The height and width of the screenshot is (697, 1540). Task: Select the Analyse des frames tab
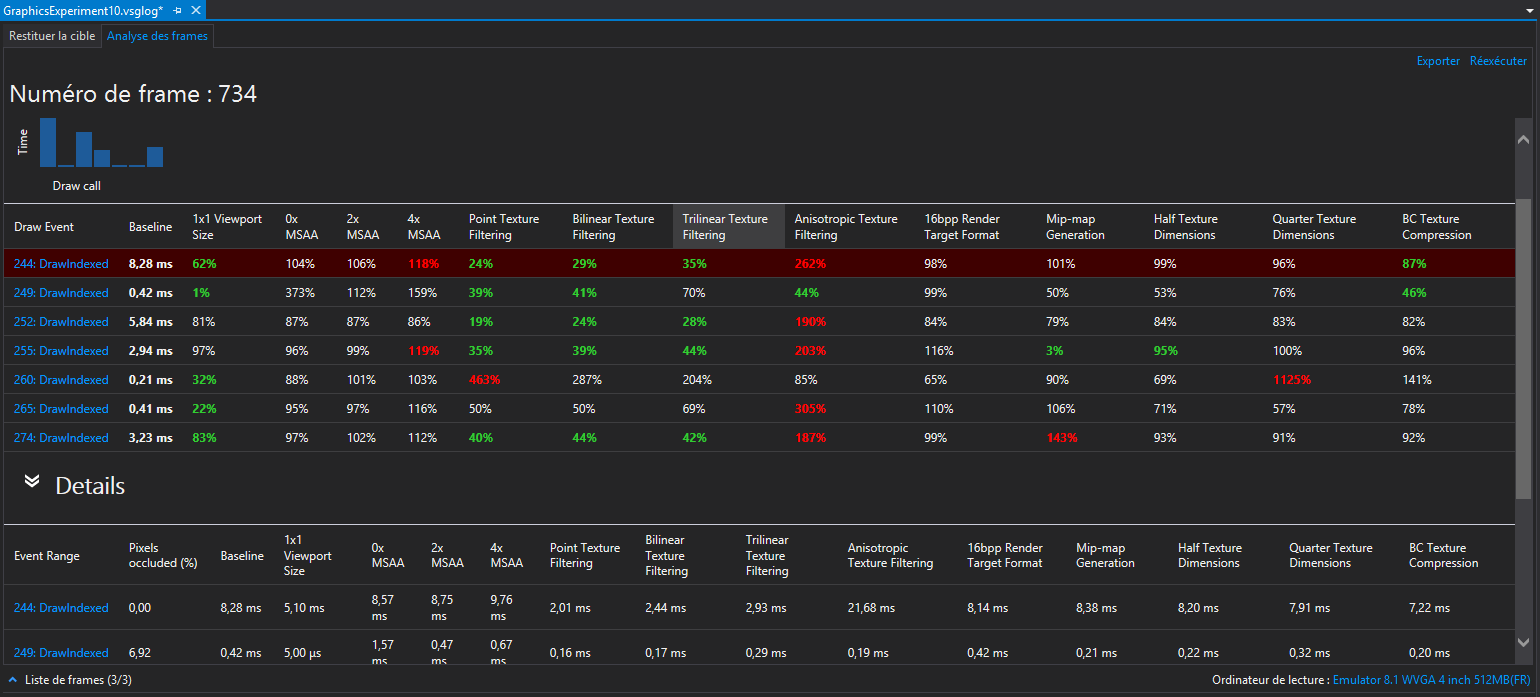[158, 36]
